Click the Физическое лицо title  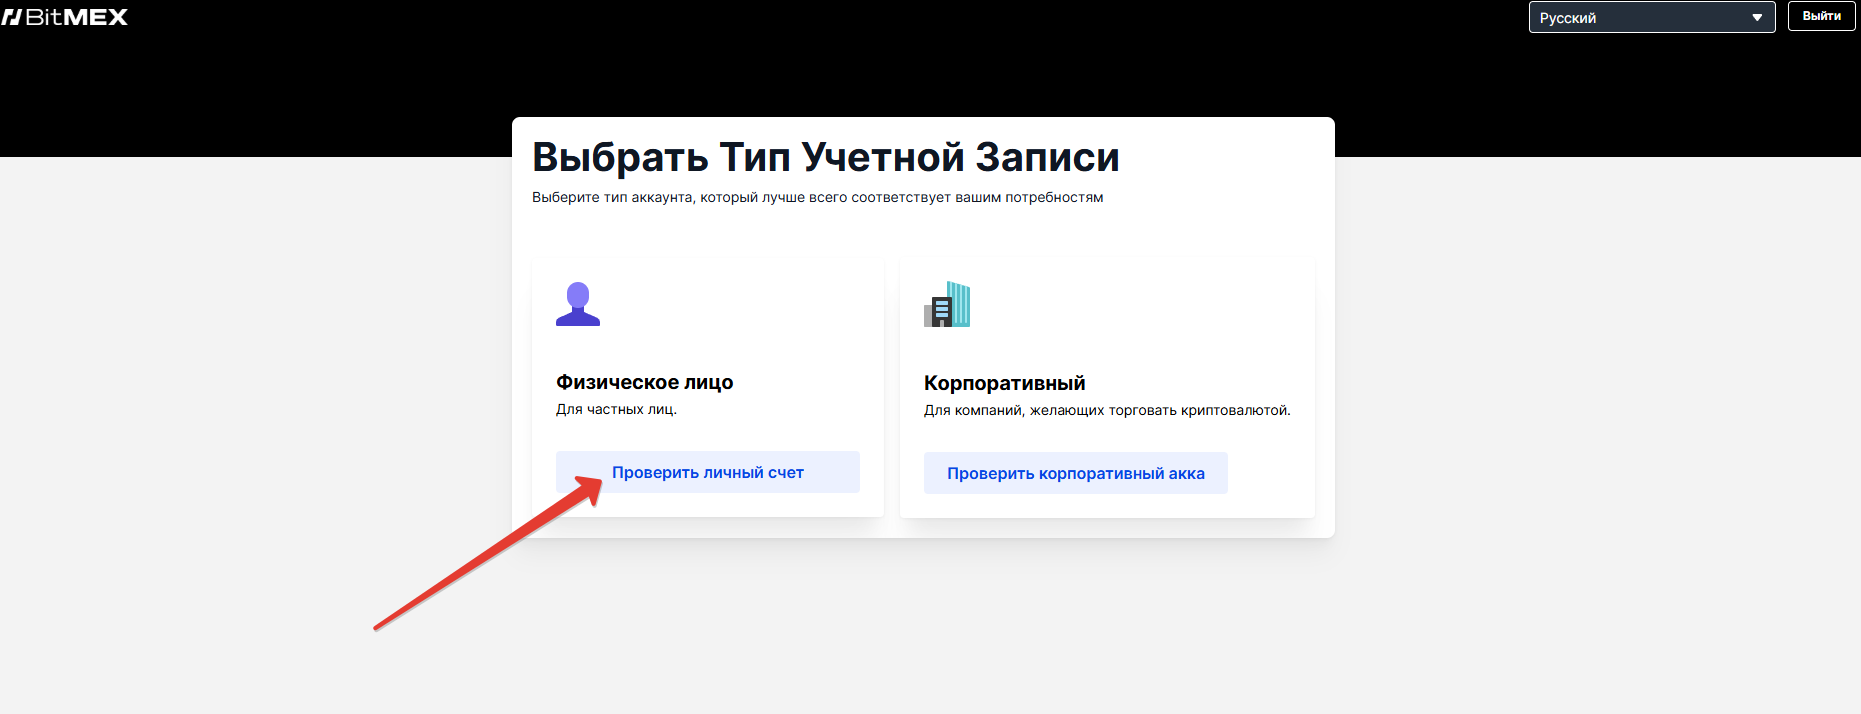pos(644,382)
